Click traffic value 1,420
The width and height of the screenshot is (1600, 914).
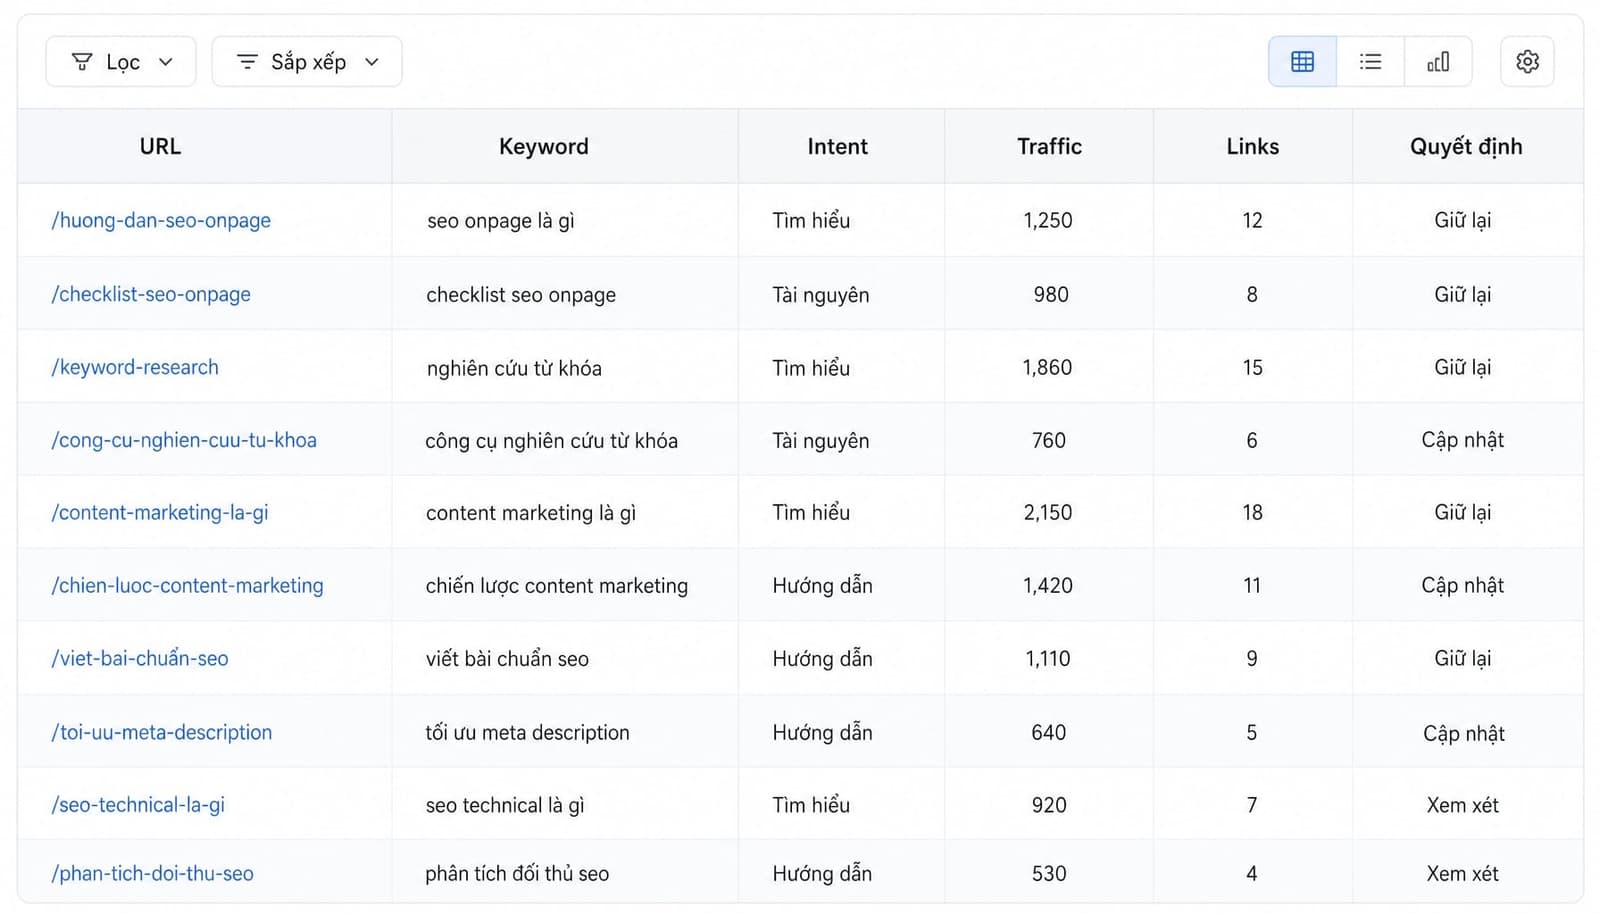(1048, 585)
